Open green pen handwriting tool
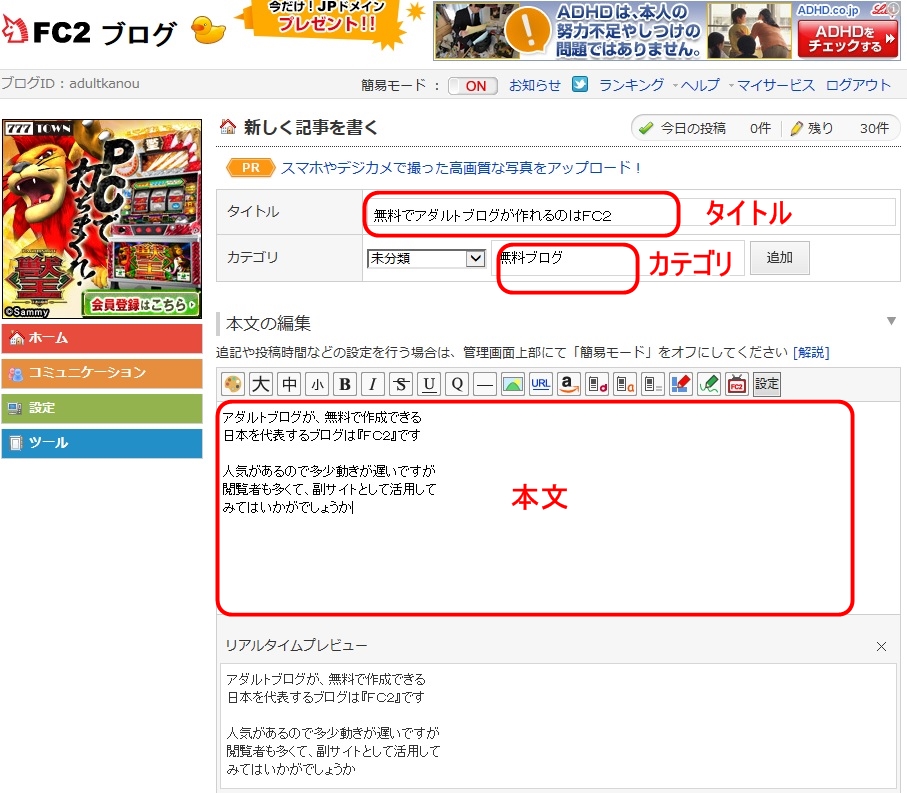This screenshot has width=907, height=793. coord(709,384)
